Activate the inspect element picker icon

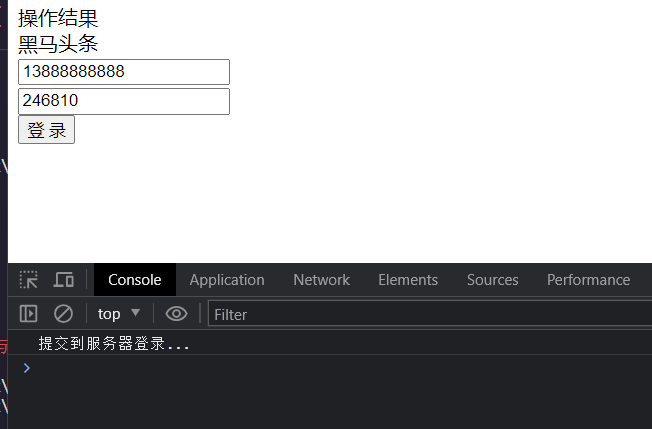pos(29,280)
